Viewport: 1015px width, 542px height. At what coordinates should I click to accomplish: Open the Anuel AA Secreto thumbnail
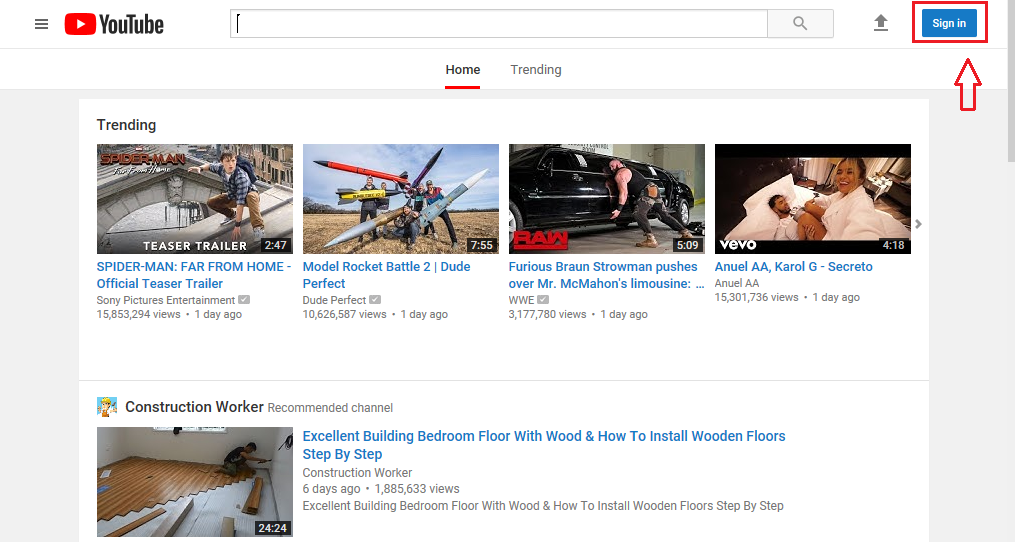tap(812, 199)
